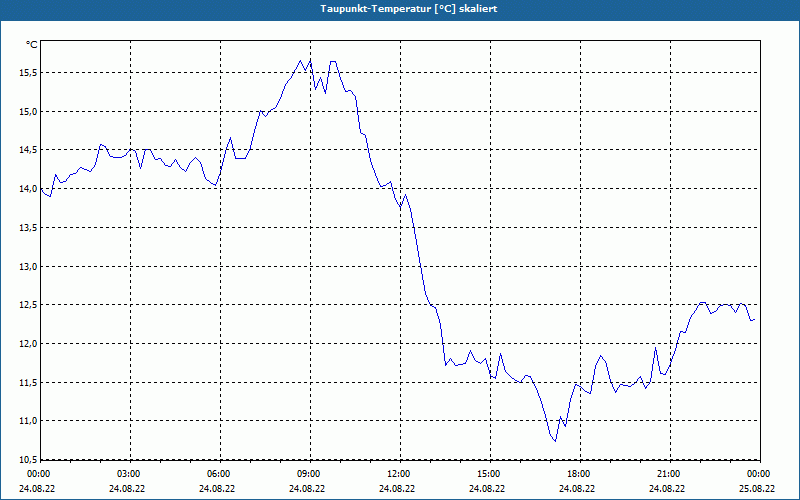Click the 13,0 y-axis label
Screen dimensions: 800x500
click(x=28, y=266)
